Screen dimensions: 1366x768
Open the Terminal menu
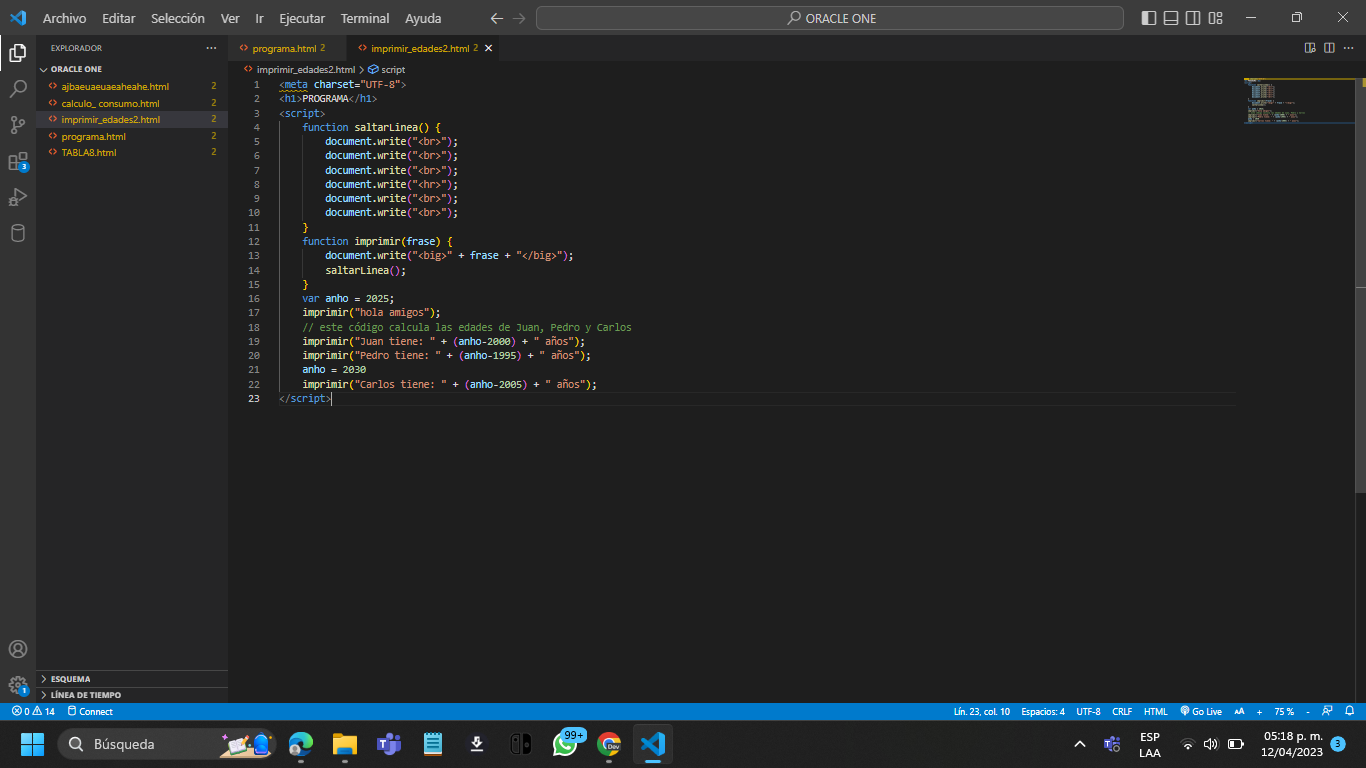coord(365,18)
